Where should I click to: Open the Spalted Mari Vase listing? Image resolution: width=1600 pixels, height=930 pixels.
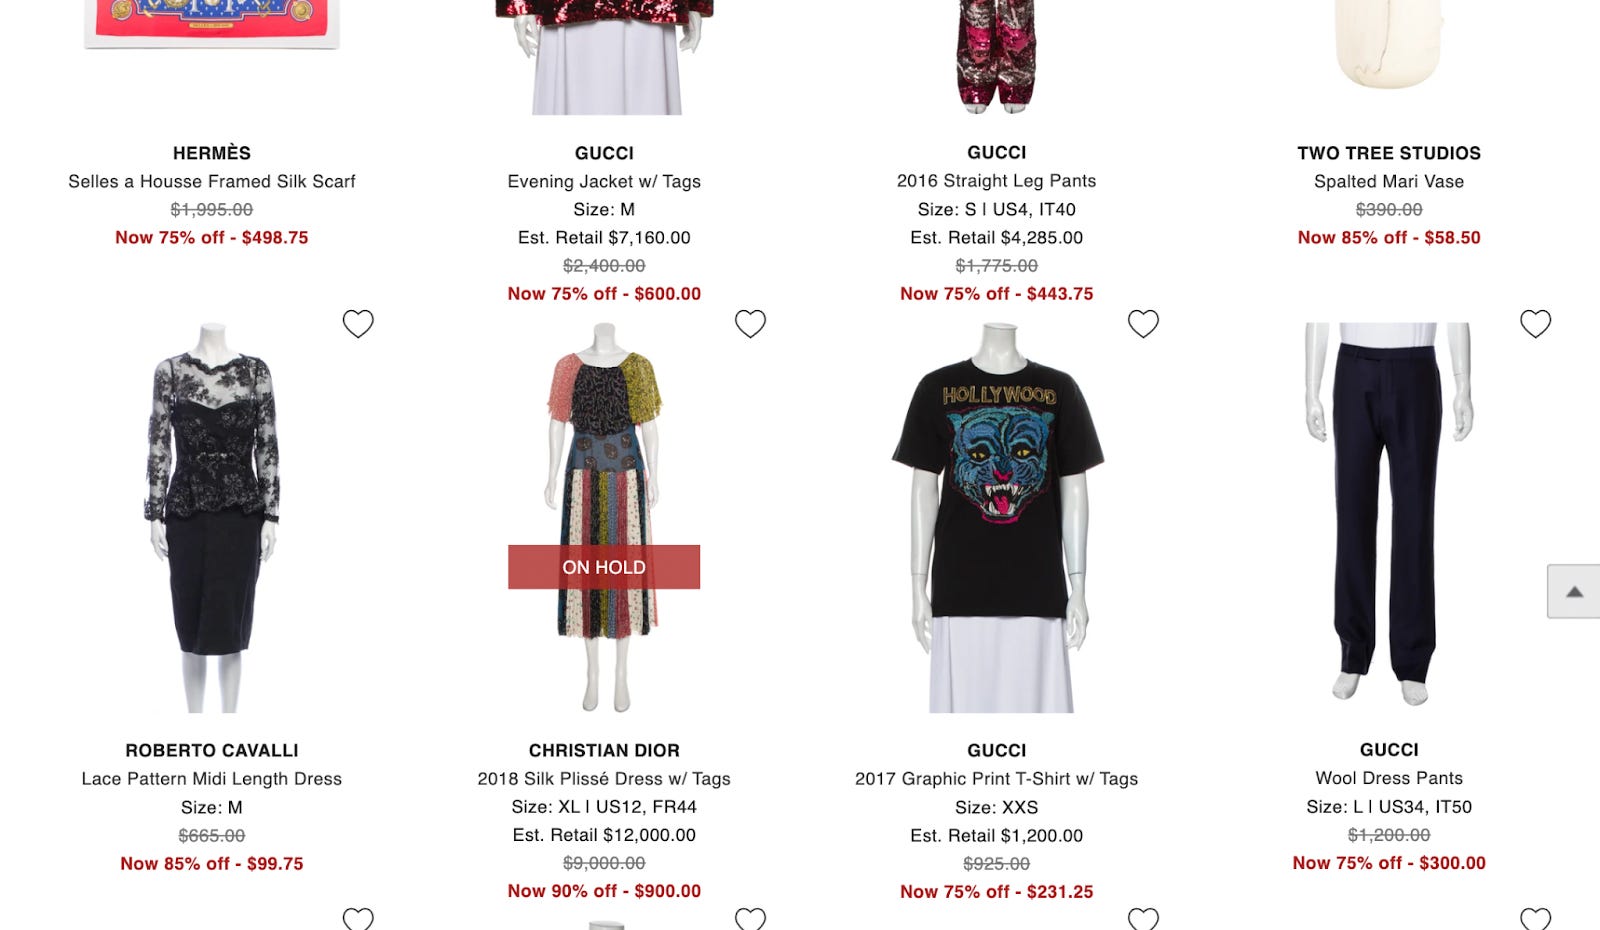(x=1389, y=181)
